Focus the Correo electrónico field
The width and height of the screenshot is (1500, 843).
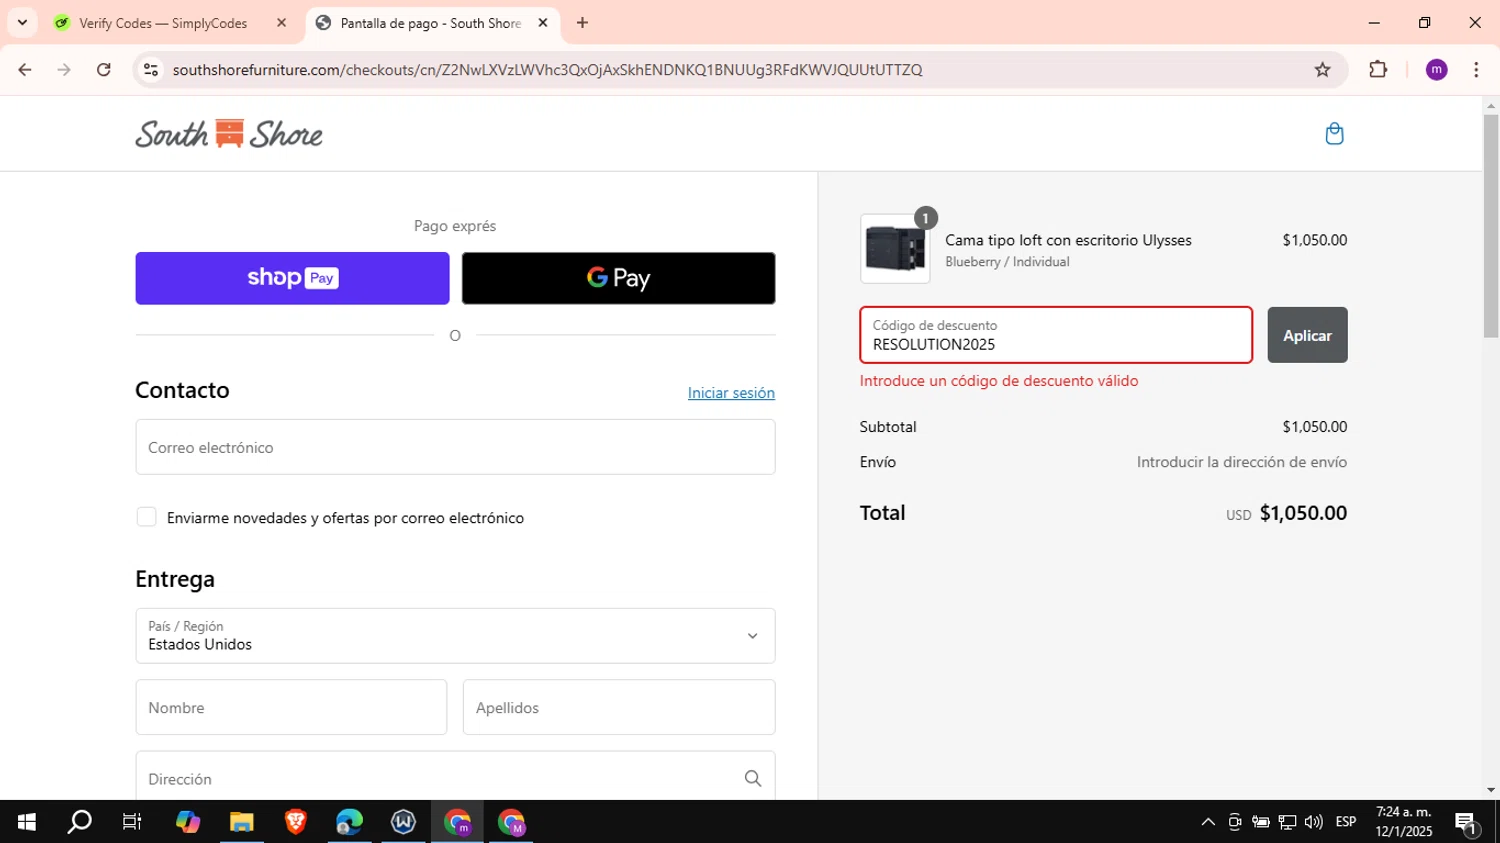tap(455, 447)
